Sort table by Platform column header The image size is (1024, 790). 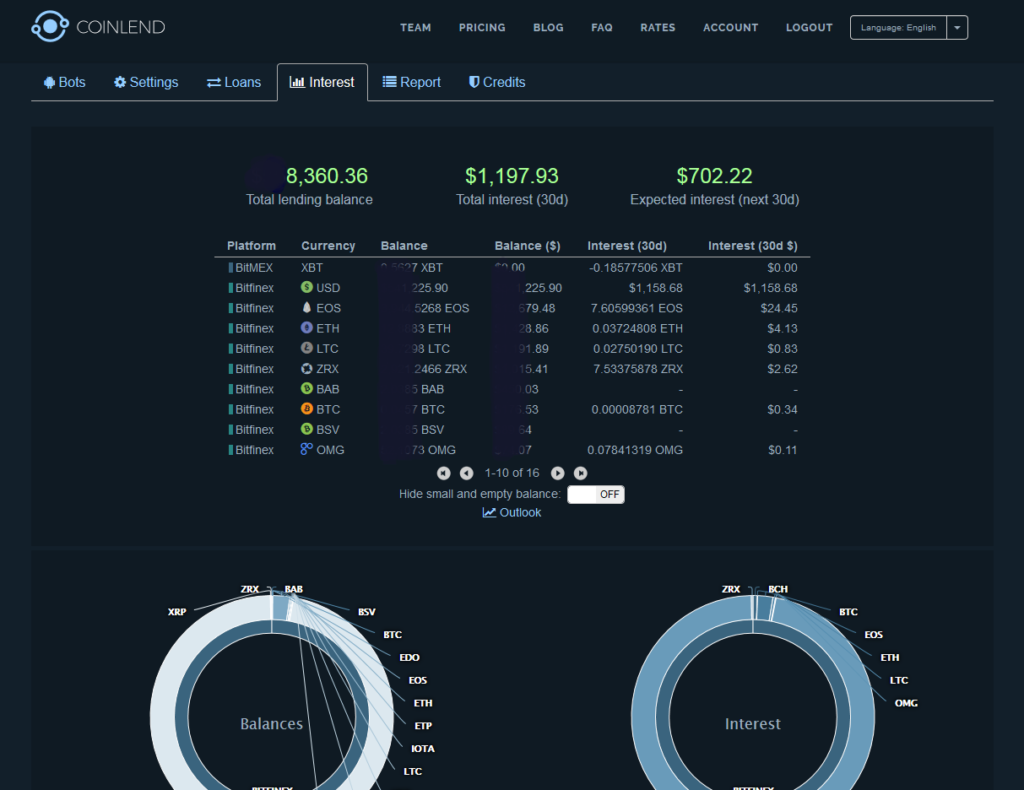pyautogui.click(x=251, y=245)
